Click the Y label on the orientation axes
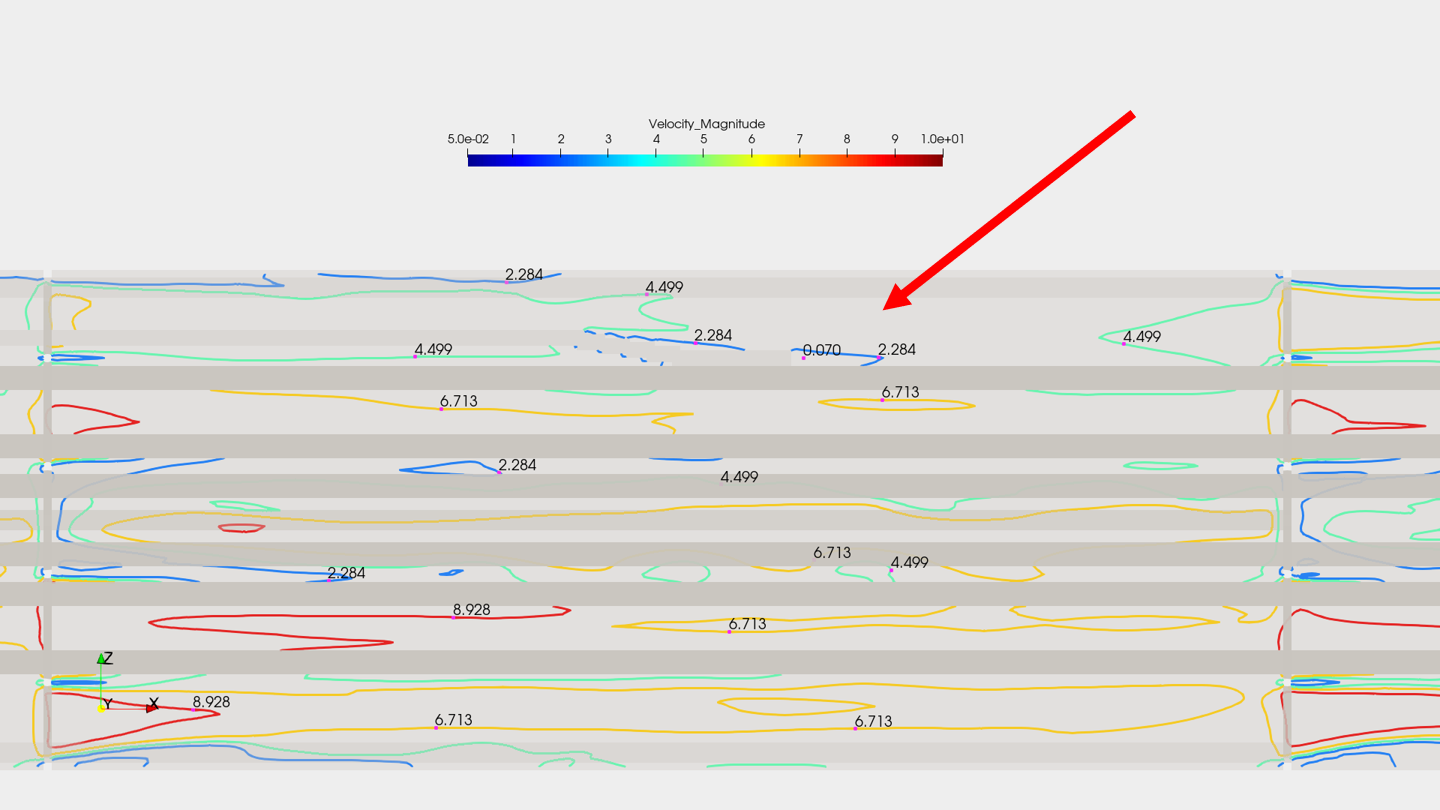 click(108, 705)
